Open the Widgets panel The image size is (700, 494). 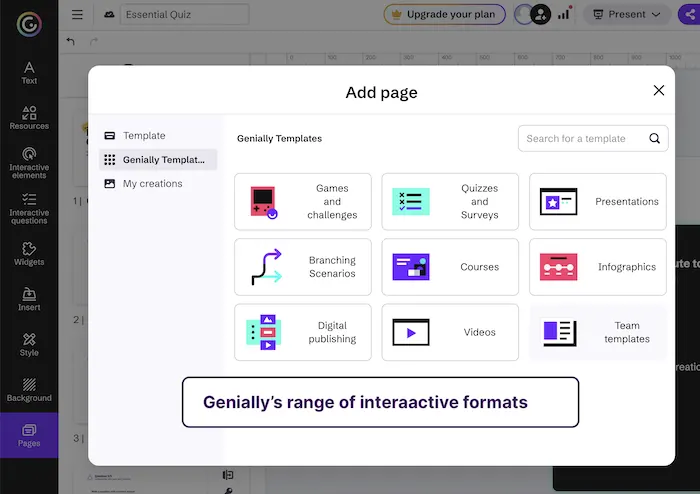click(x=29, y=253)
